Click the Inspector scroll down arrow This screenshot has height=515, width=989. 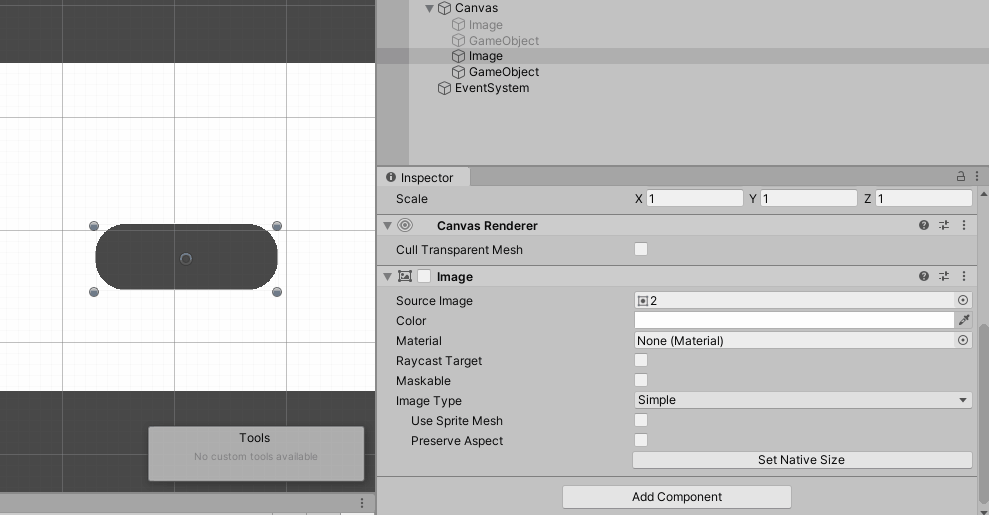click(x=984, y=511)
